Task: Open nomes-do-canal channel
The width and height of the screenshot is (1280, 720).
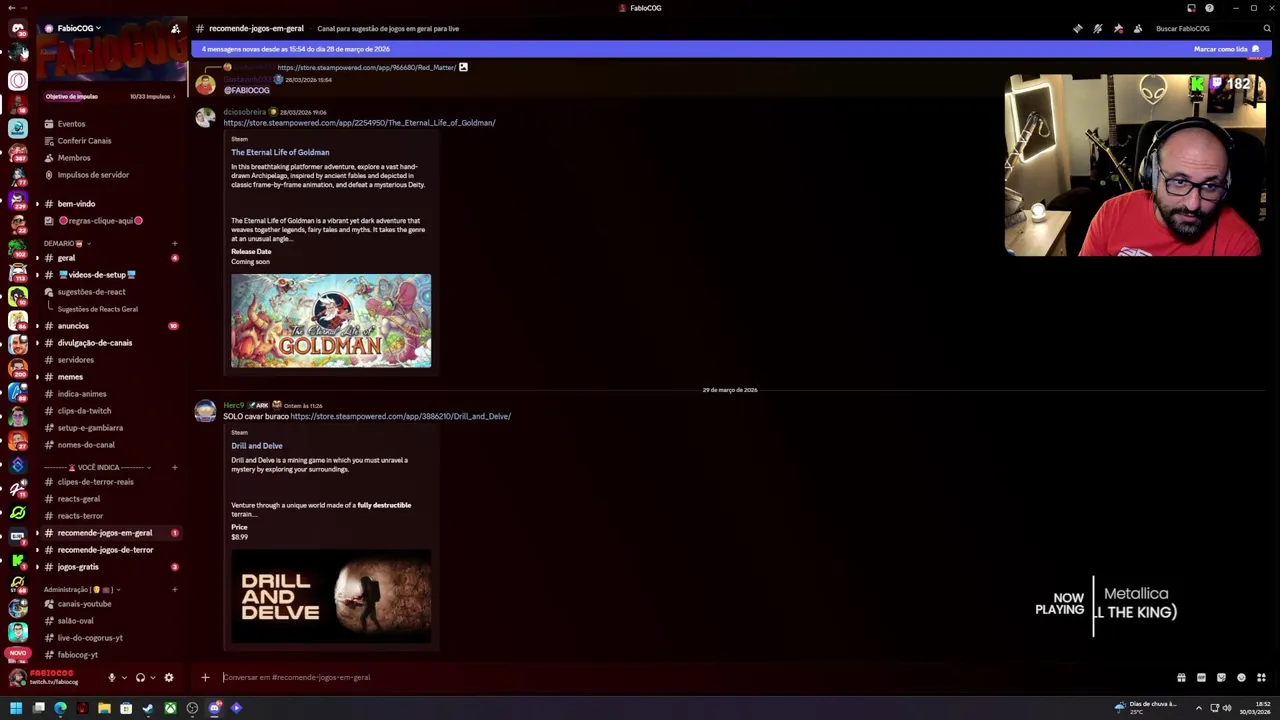Action: (x=86, y=445)
